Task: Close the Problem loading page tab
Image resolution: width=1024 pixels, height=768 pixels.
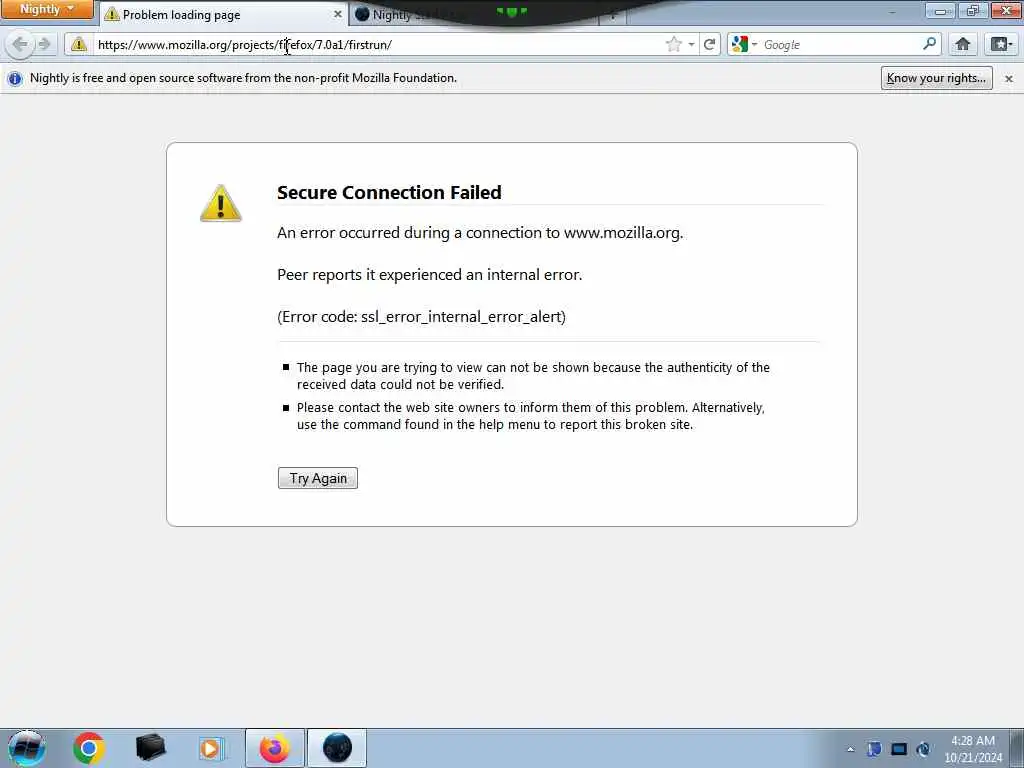Action: click(x=338, y=14)
